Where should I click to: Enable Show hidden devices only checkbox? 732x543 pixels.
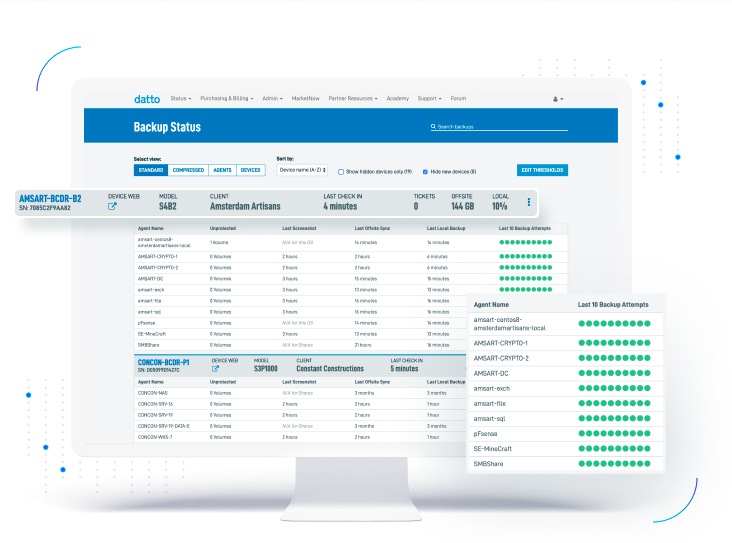point(341,172)
